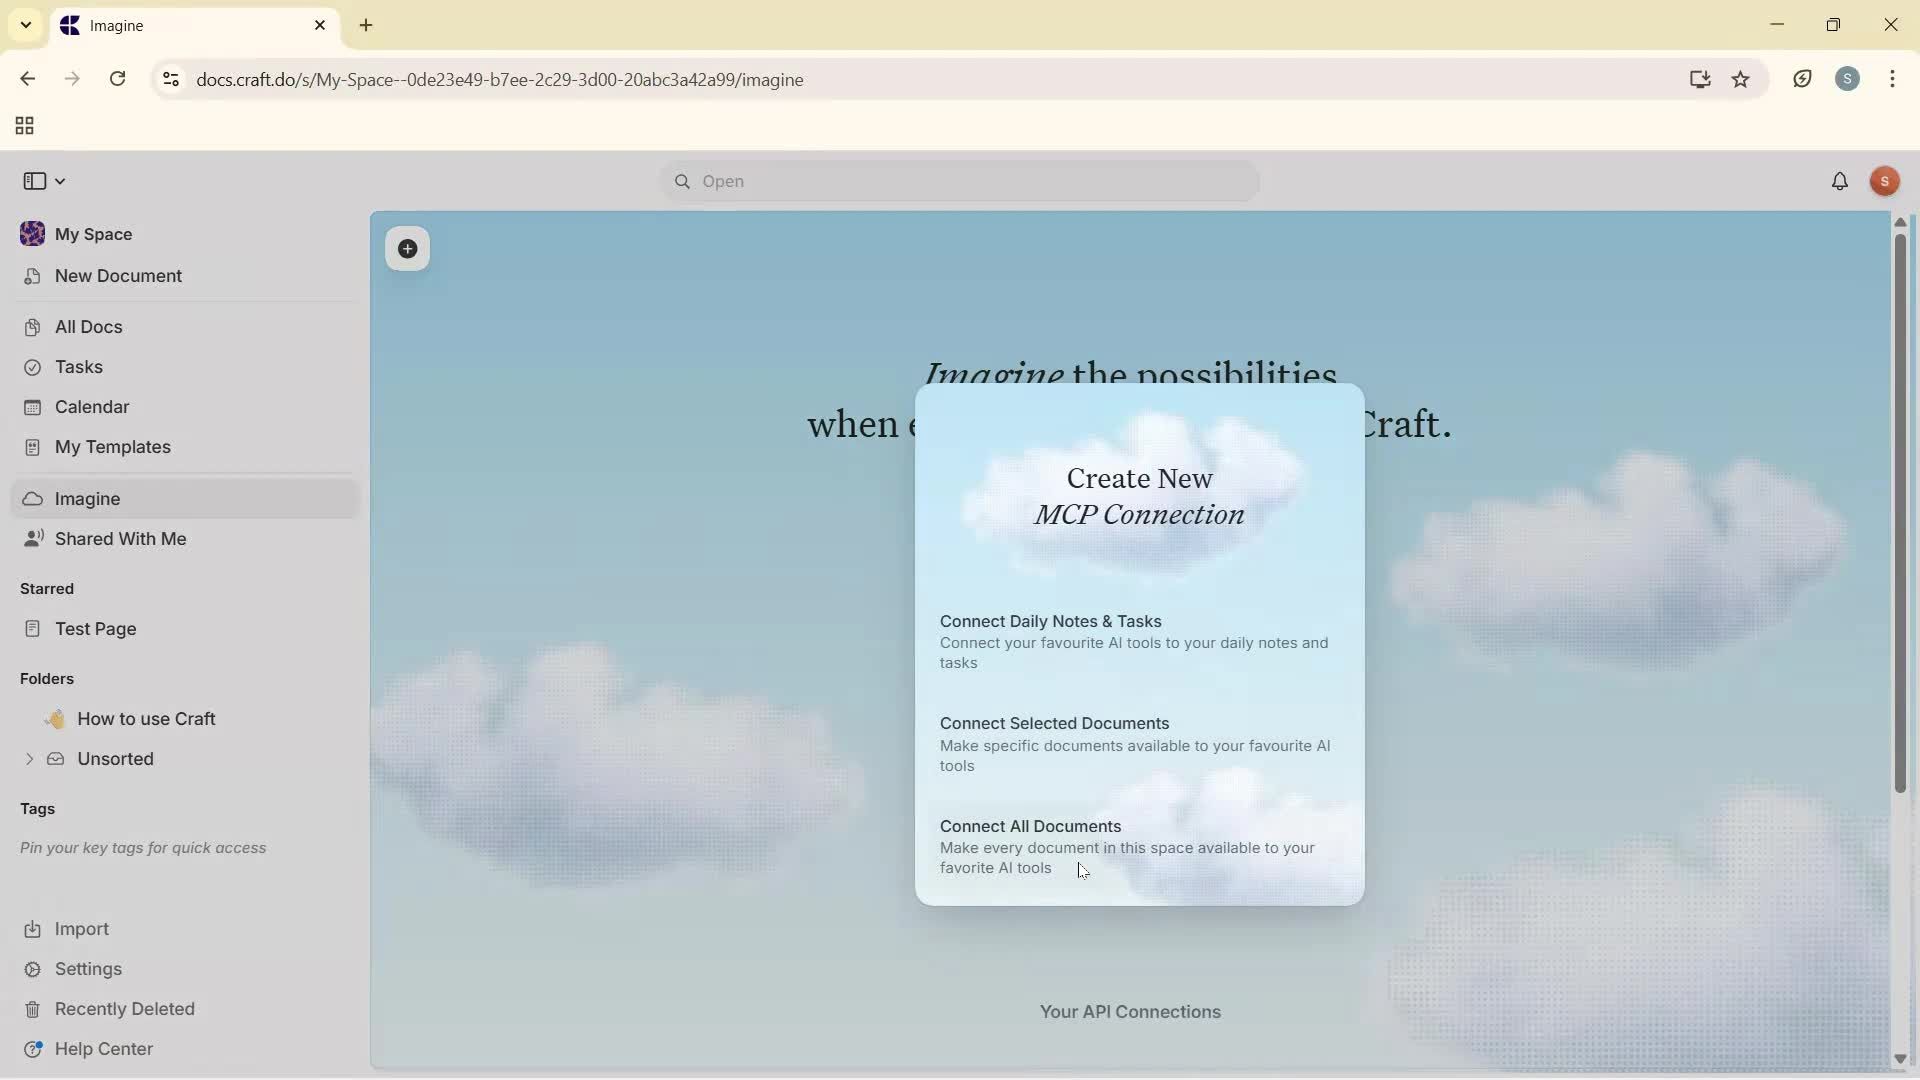Open the How to use Craft folder
The image size is (1920, 1080).
(x=146, y=719)
